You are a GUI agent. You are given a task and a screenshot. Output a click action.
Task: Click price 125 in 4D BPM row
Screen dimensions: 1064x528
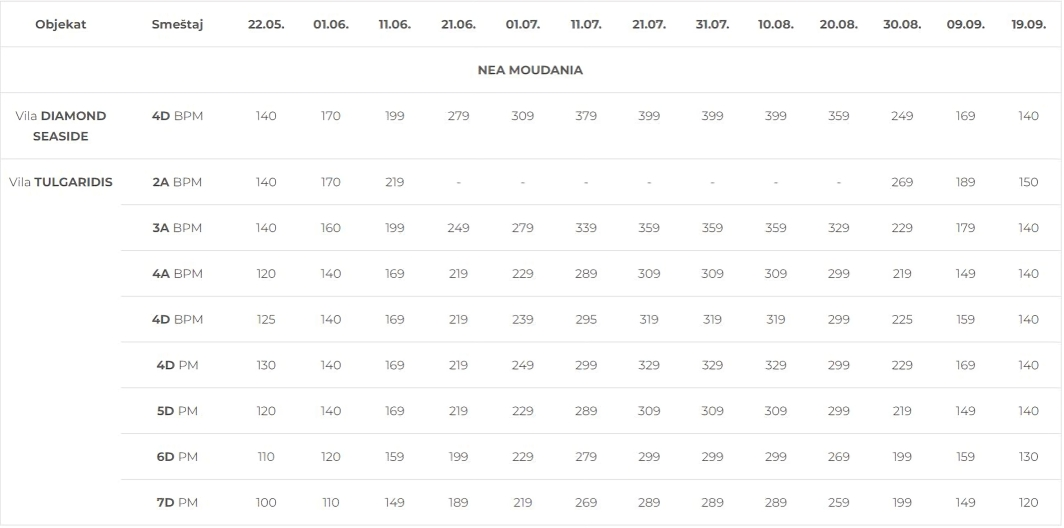[266, 319]
